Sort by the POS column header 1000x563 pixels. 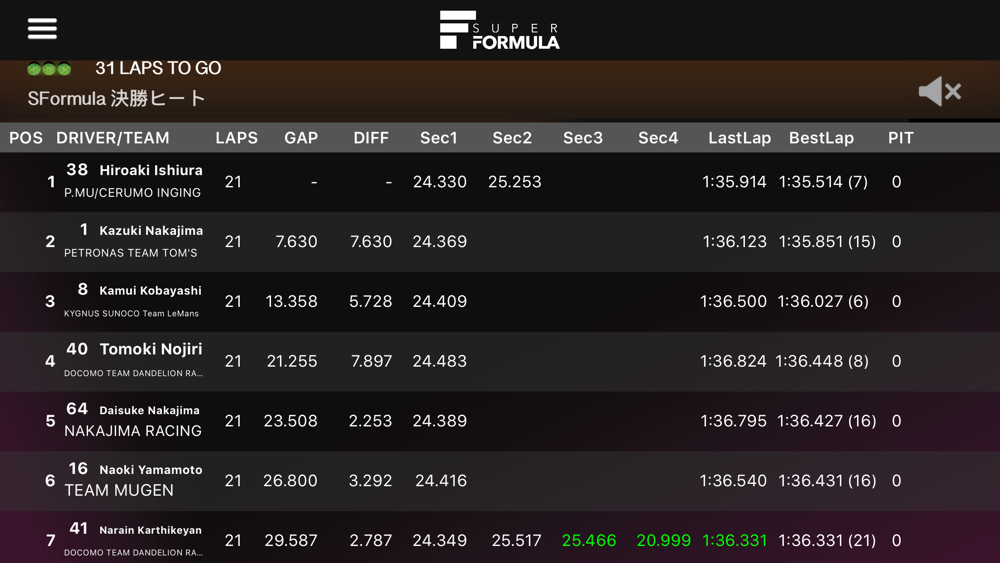(x=26, y=138)
